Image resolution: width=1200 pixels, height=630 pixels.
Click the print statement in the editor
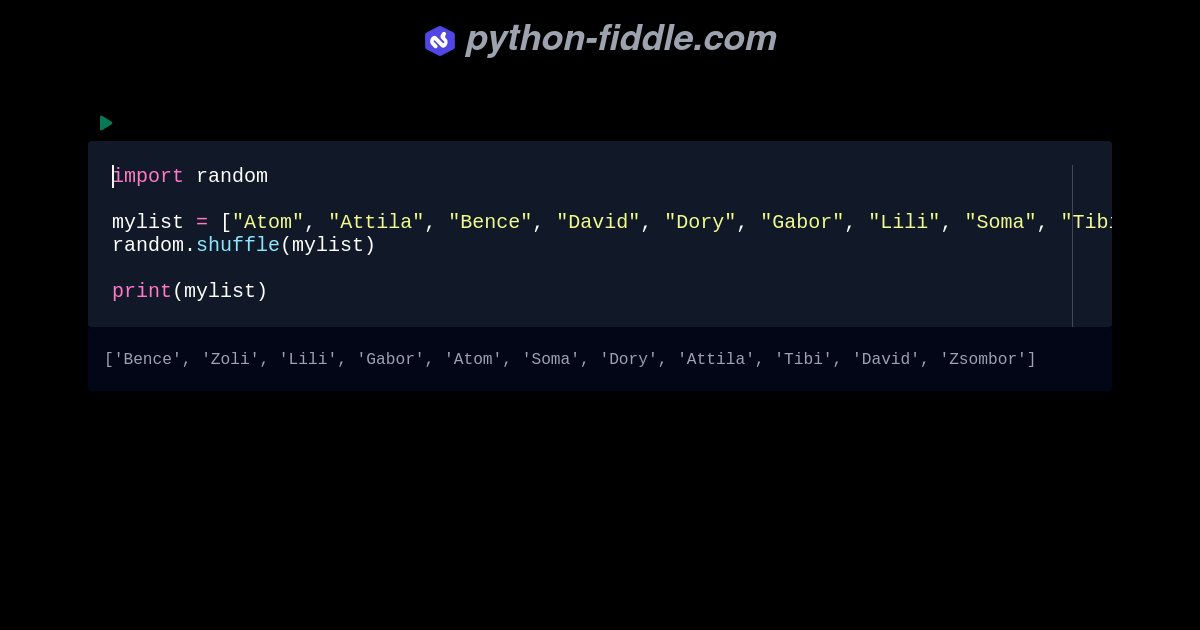pyautogui.click(x=140, y=290)
